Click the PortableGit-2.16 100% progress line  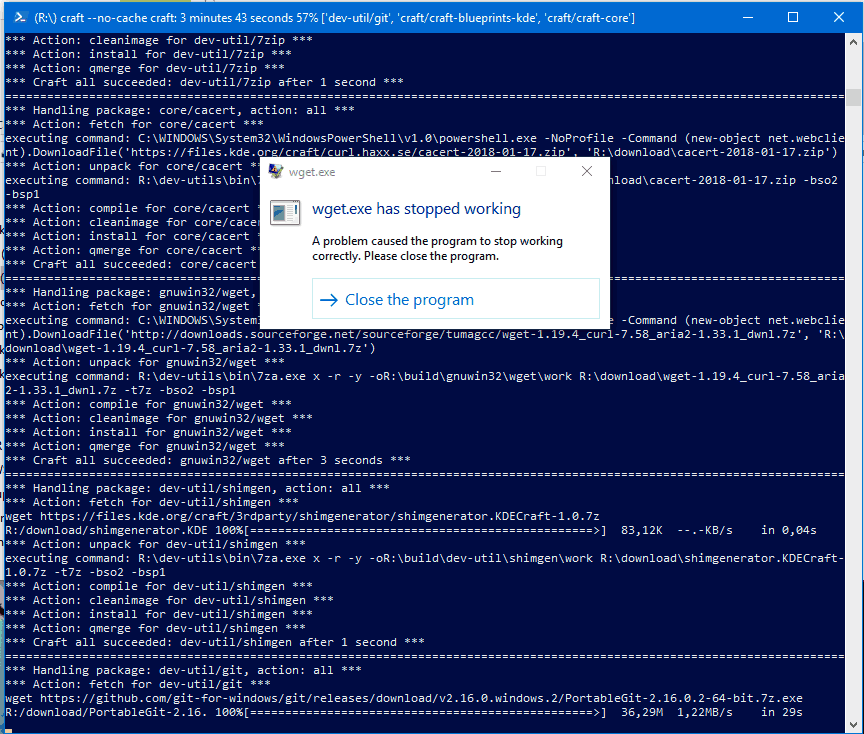404,712
